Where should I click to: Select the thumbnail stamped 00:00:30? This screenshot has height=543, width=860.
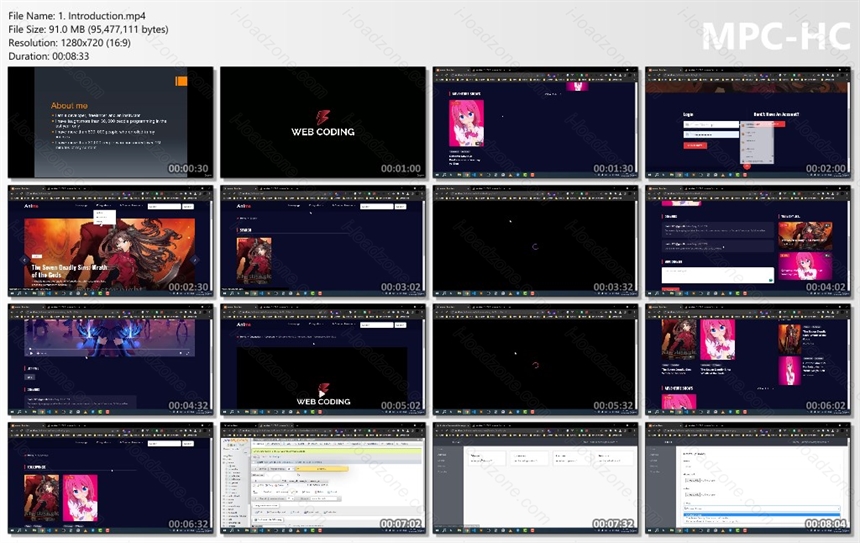pyautogui.click(x=111, y=122)
